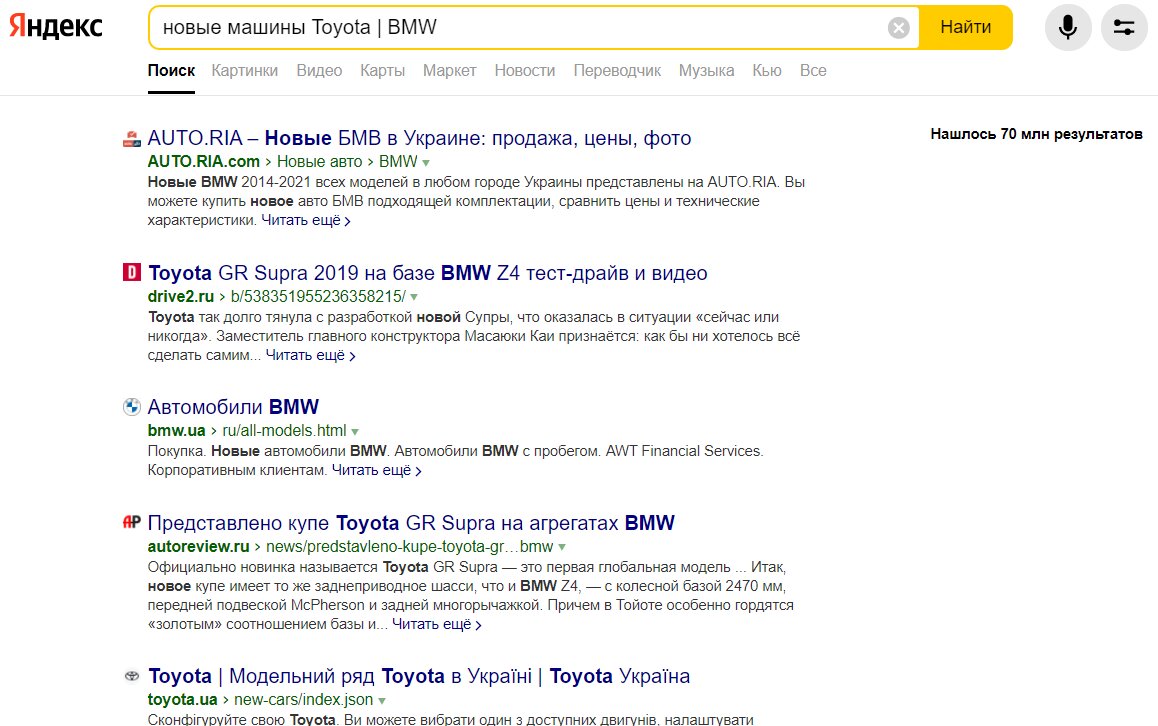Click inside the search query input field
The image size is (1158, 726).
pos(517,27)
